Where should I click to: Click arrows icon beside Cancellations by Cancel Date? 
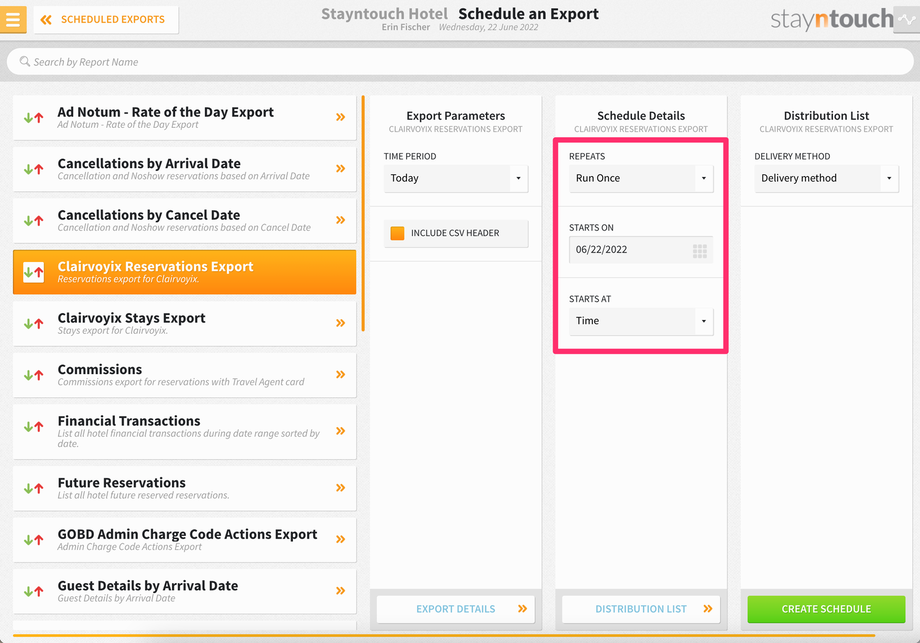33,221
